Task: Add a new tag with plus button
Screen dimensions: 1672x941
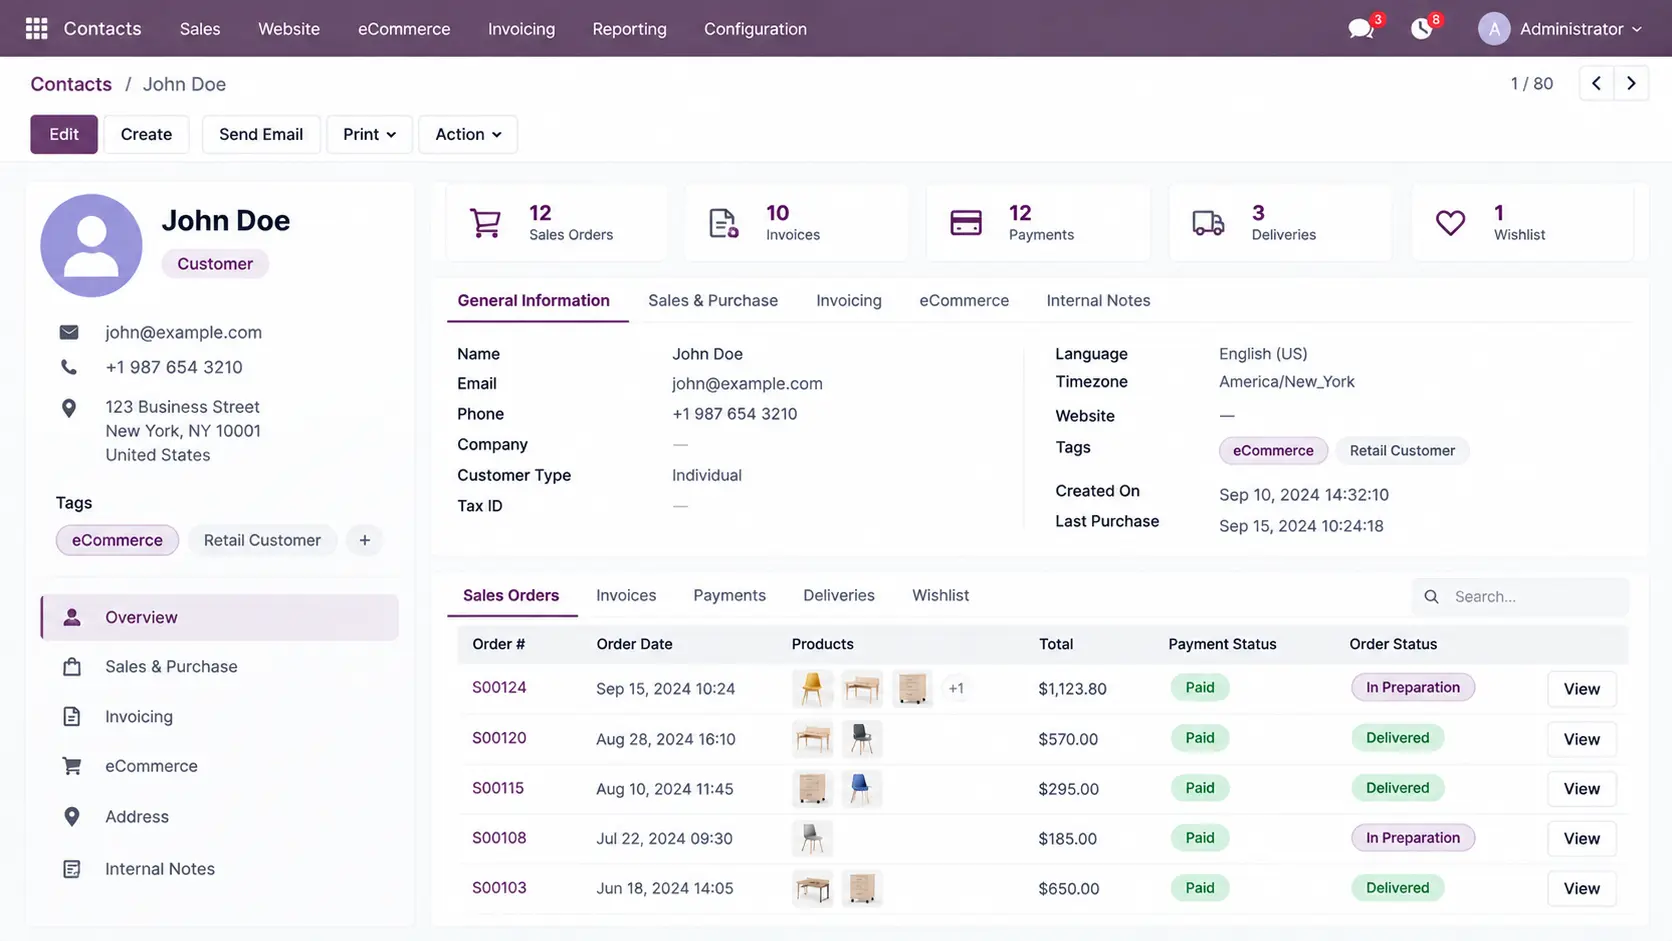Action: pos(365,540)
